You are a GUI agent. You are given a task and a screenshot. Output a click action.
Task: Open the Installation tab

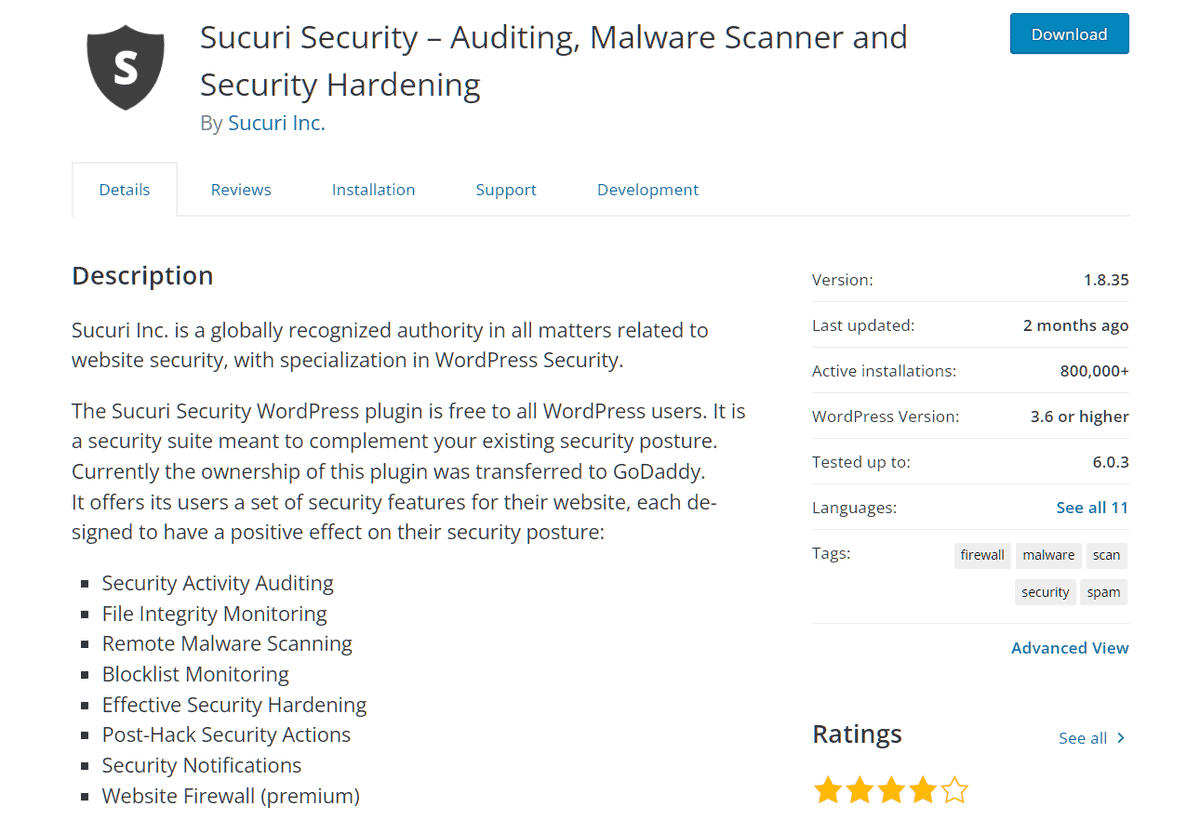(373, 189)
